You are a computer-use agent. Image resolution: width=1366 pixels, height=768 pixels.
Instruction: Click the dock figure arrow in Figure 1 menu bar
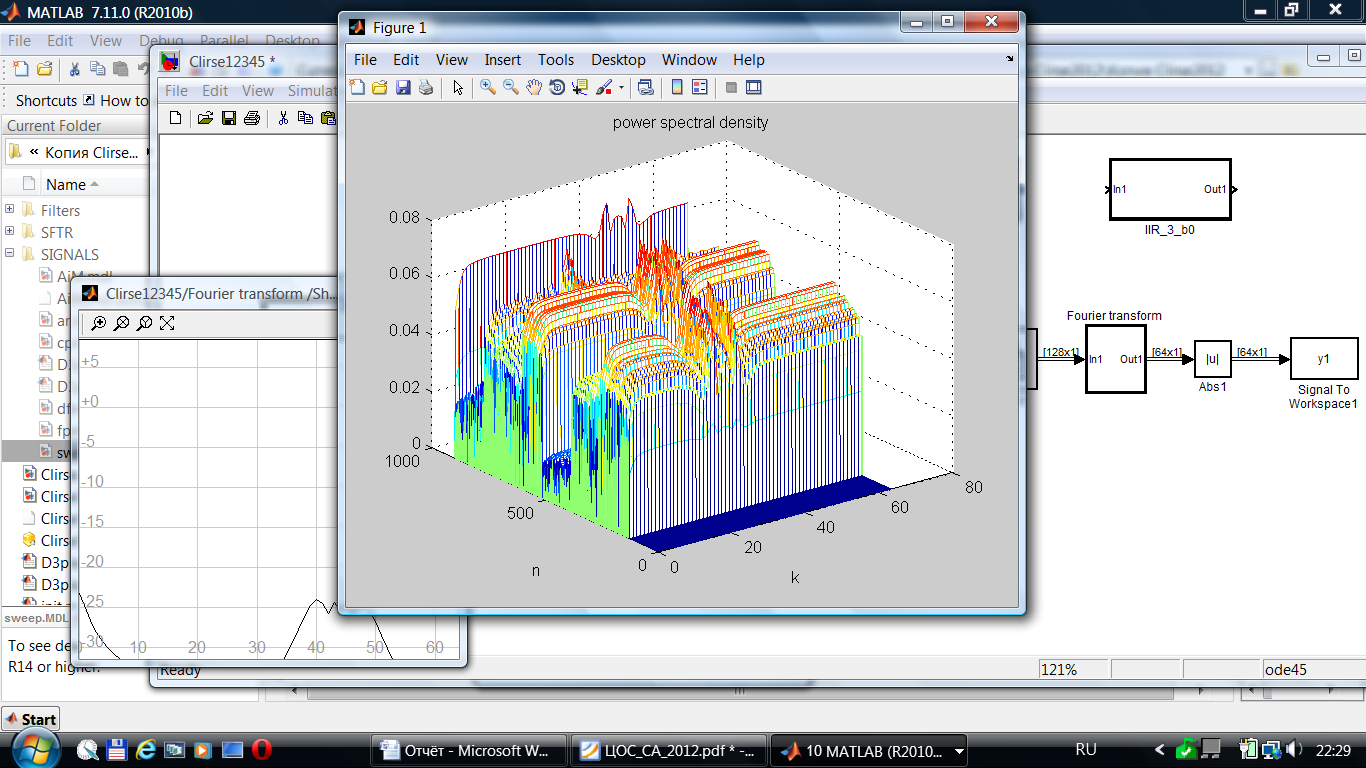(x=1009, y=59)
